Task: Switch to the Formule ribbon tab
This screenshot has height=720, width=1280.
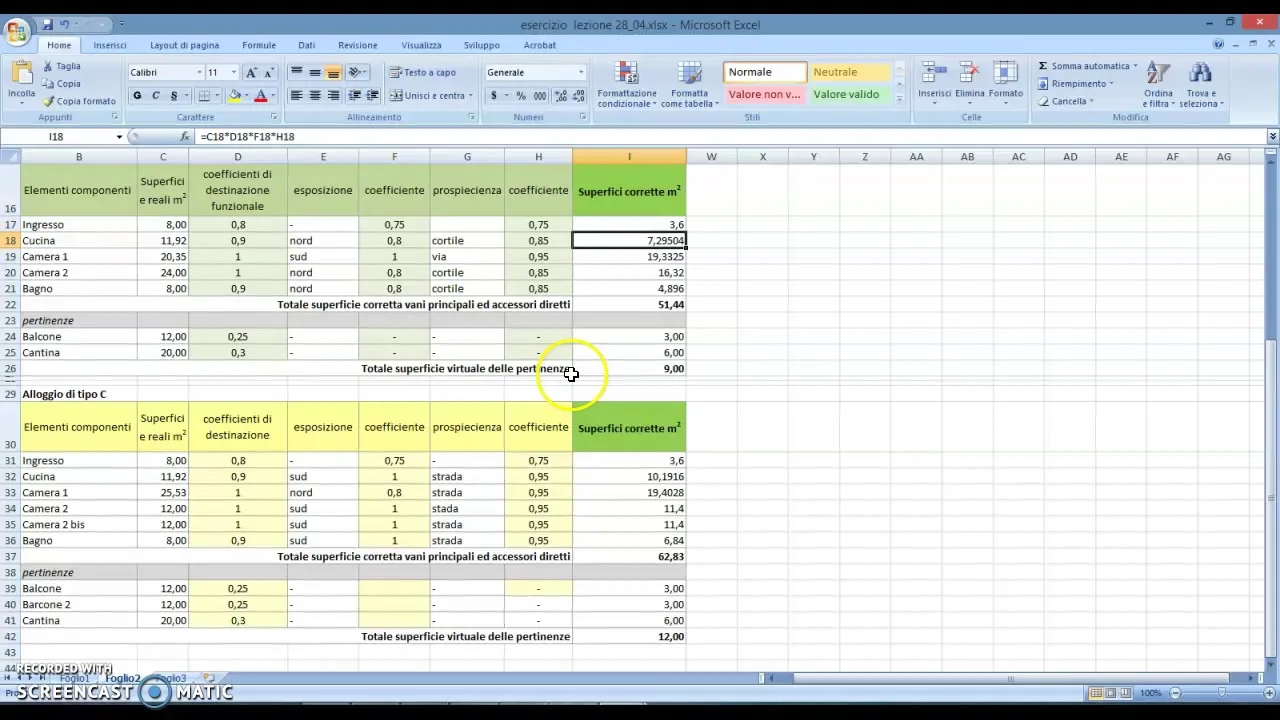Action: pyautogui.click(x=259, y=45)
